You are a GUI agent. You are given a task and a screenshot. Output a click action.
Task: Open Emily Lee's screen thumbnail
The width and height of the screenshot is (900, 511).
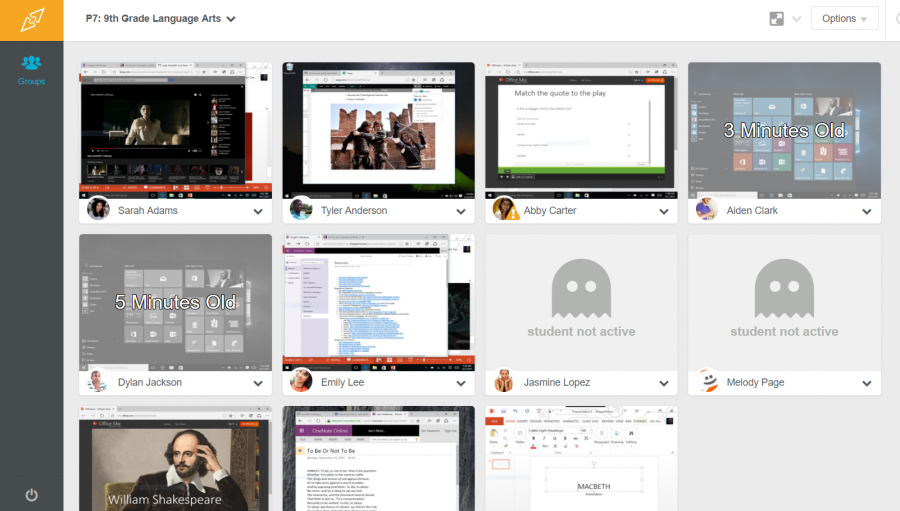pyautogui.click(x=379, y=302)
